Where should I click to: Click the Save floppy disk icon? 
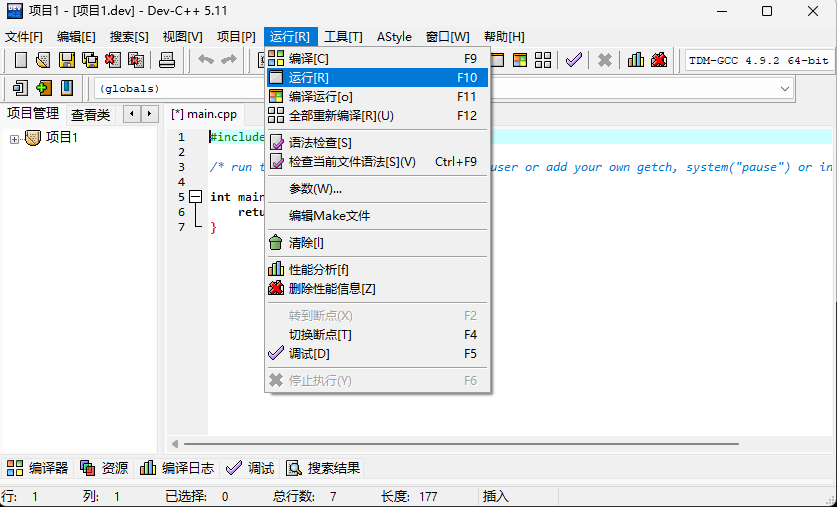tap(67, 60)
